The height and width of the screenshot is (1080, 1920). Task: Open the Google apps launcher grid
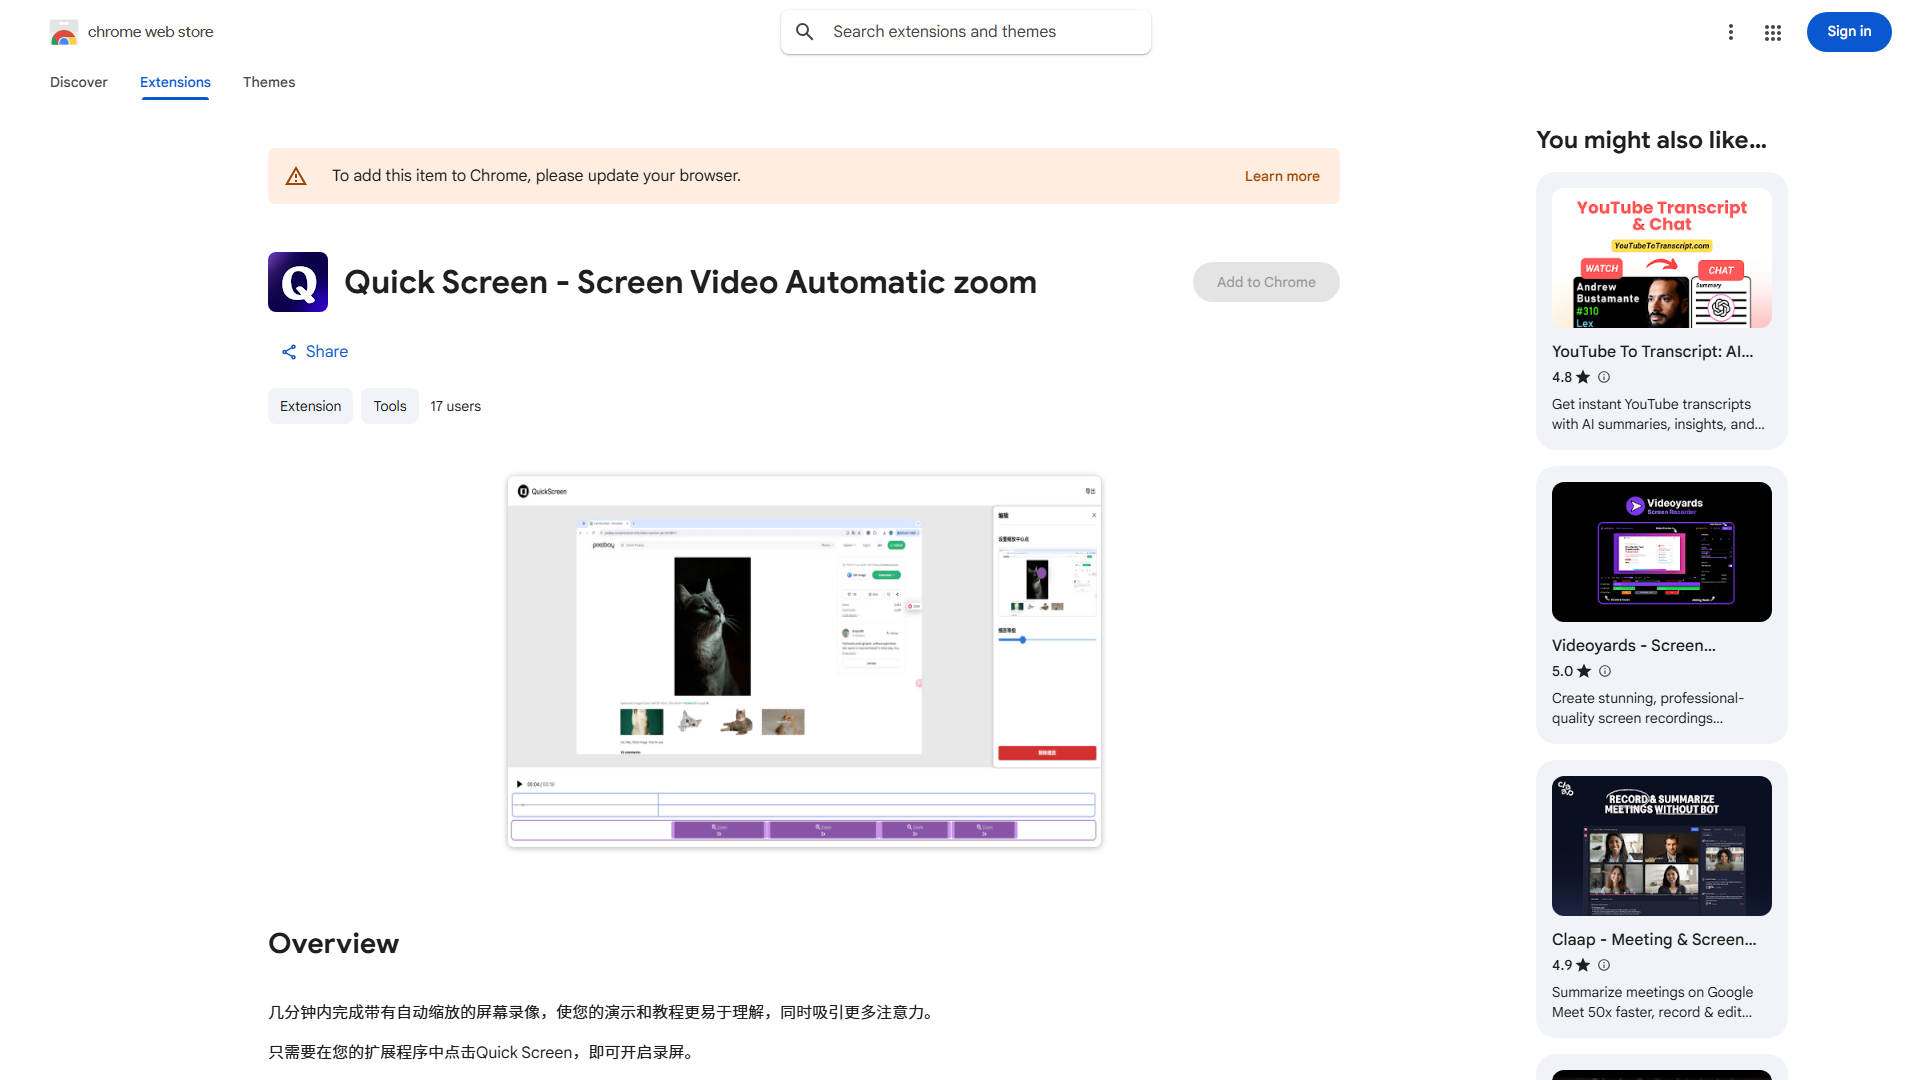click(x=1772, y=32)
